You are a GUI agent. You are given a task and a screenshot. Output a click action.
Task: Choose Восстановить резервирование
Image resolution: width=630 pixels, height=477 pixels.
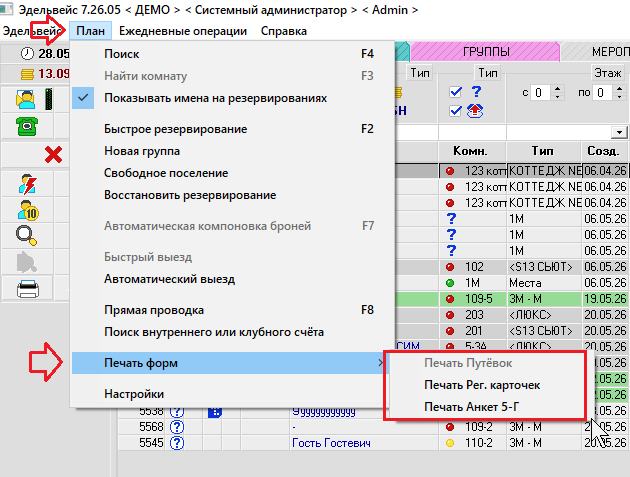click(x=232, y=195)
